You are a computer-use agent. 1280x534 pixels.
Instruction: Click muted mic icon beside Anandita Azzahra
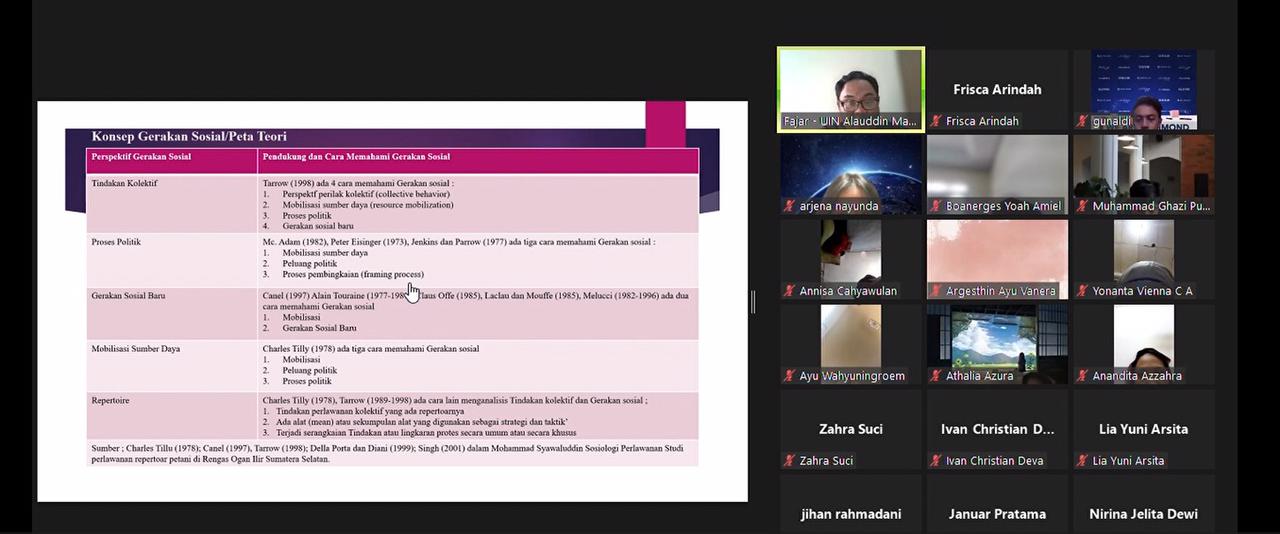1082,376
